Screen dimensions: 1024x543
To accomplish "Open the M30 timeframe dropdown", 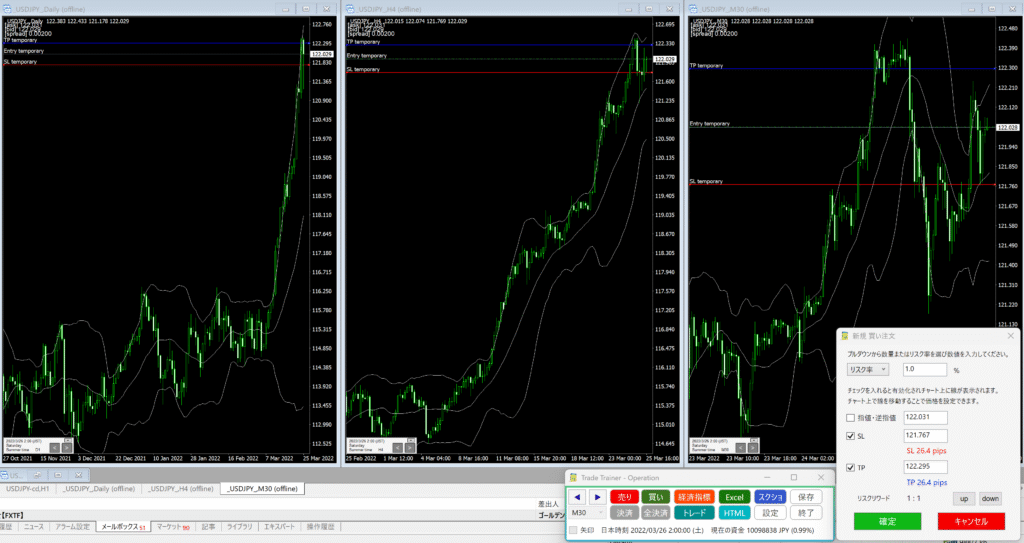I will coord(587,513).
